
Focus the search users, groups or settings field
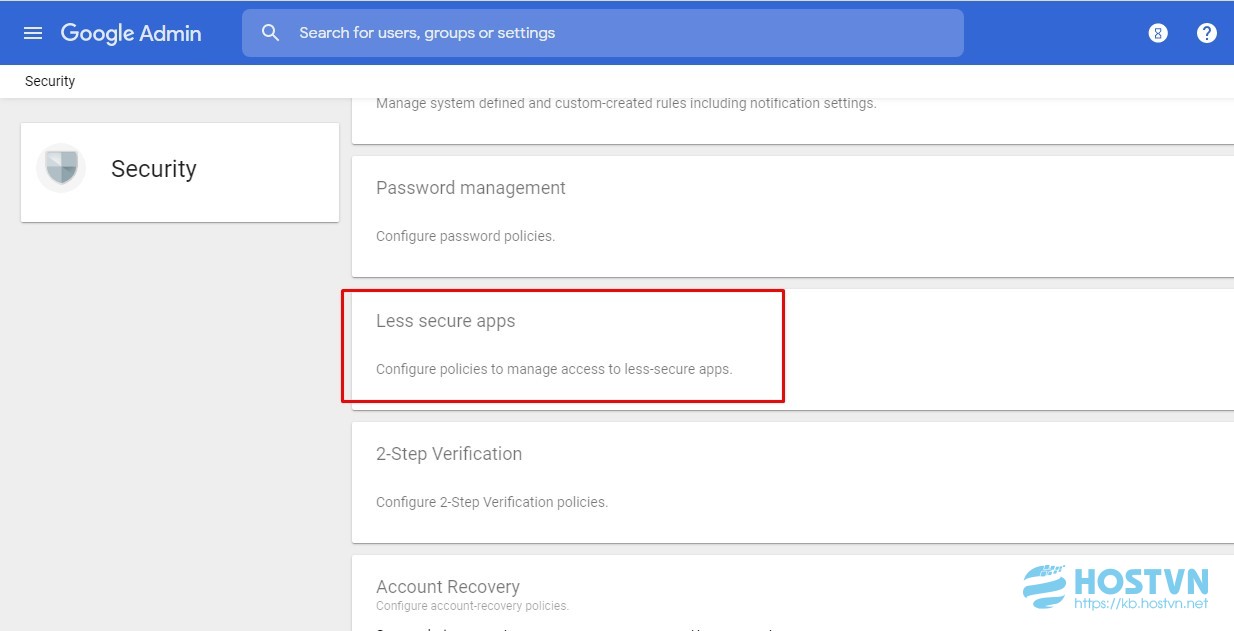[603, 33]
